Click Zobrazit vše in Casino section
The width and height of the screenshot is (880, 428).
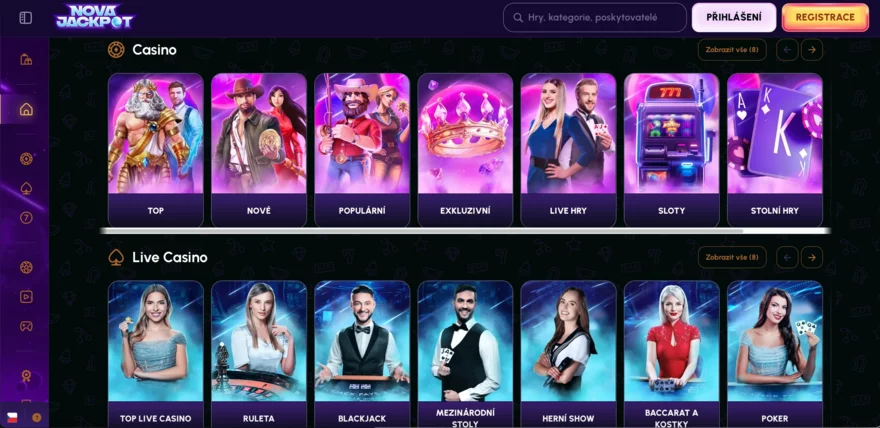coord(732,50)
